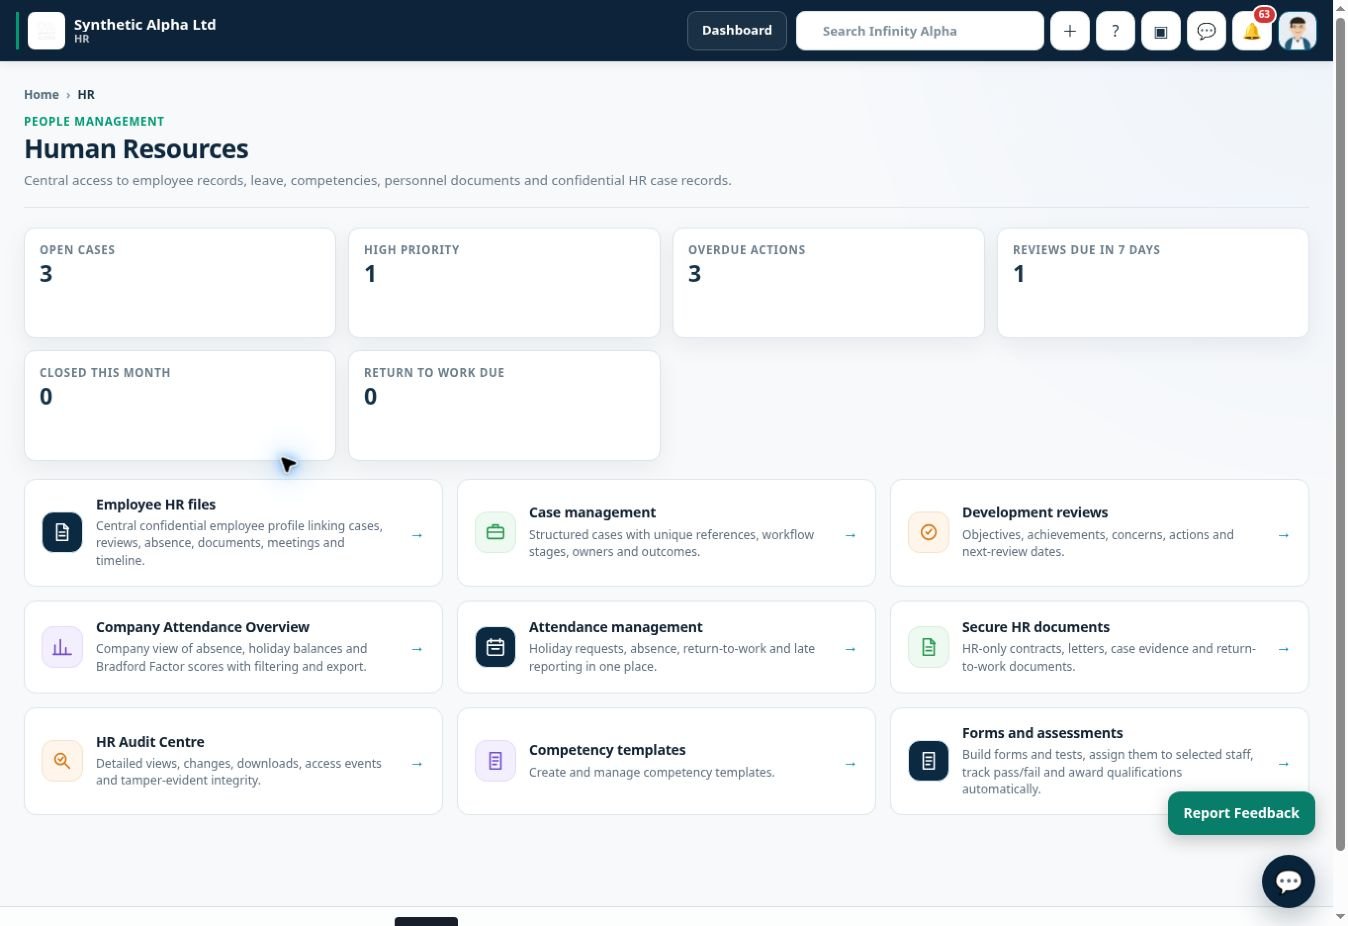Image resolution: width=1348 pixels, height=926 pixels.
Task: Click the Company Attendance Overview chart icon
Action: (x=62, y=647)
